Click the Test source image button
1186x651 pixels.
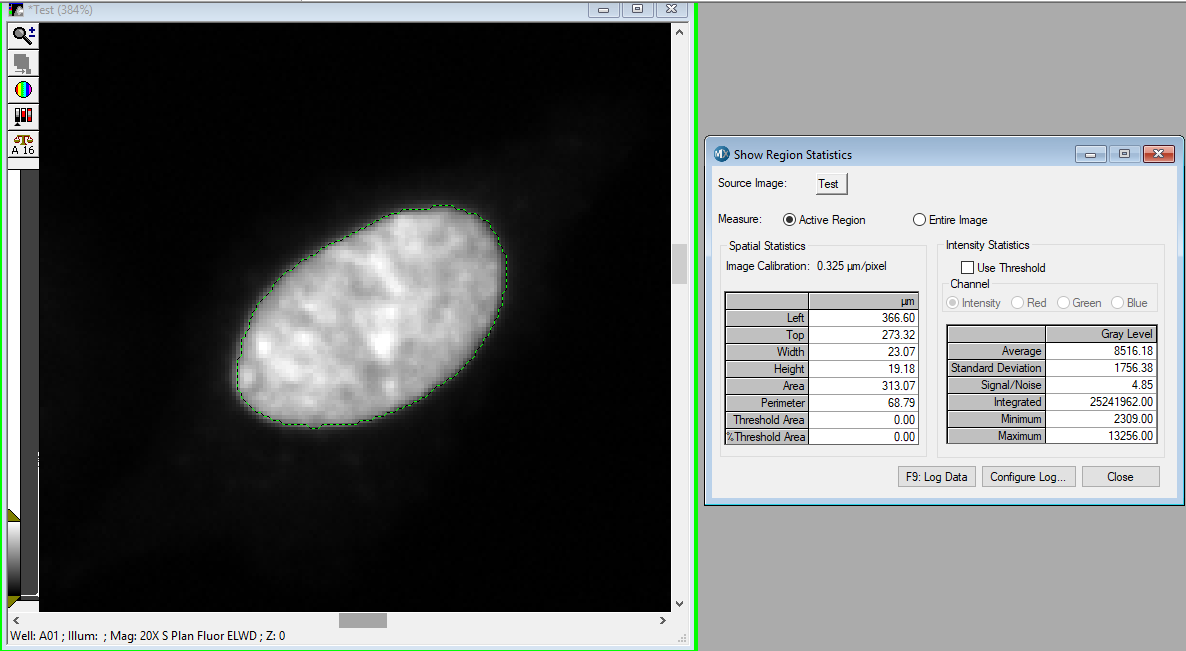[828, 184]
